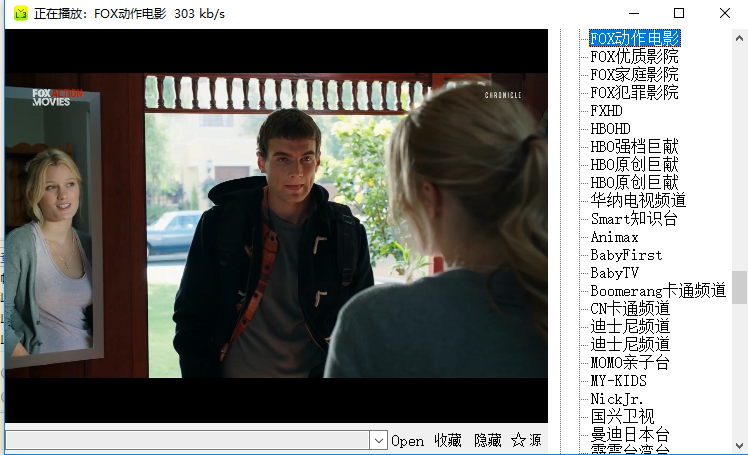Switch to the BabyTV channel
The height and width of the screenshot is (455, 748).
(x=614, y=273)
